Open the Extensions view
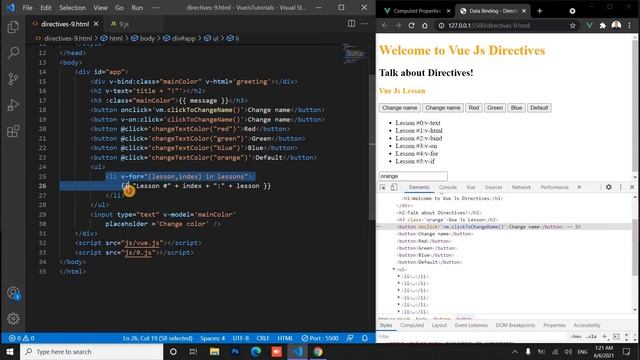640x360 pixels. 13,131
